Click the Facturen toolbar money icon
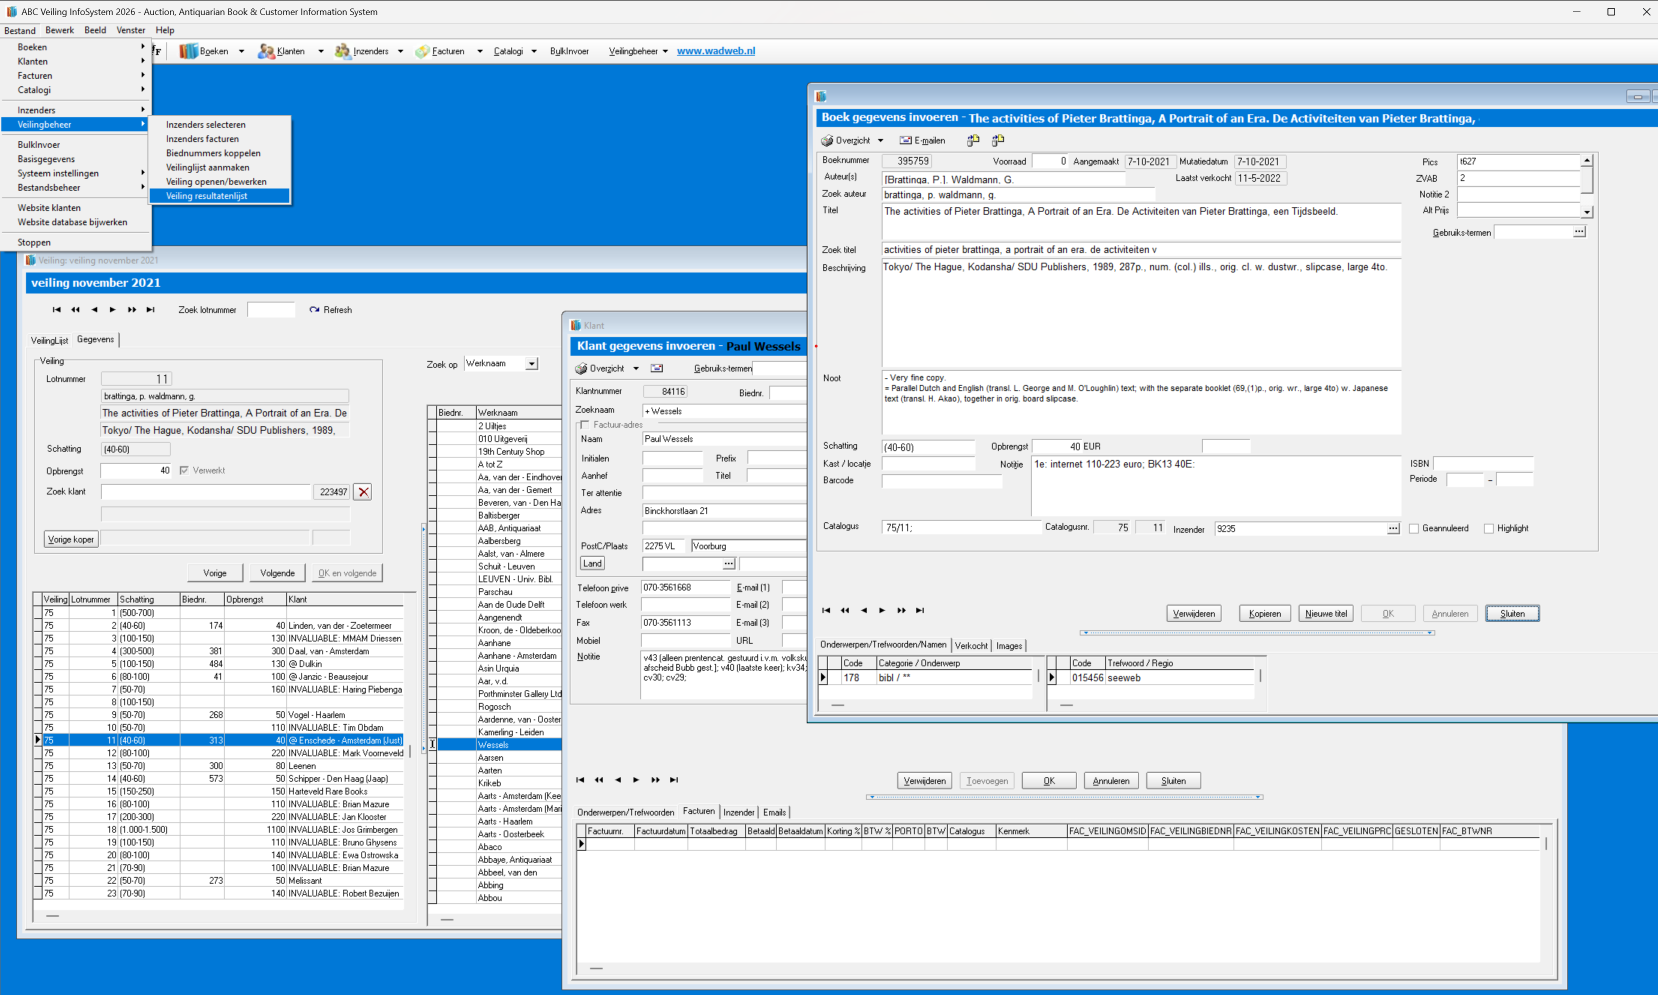The image size is (1658, 995). pyautogui.click(x=422, y=51)
